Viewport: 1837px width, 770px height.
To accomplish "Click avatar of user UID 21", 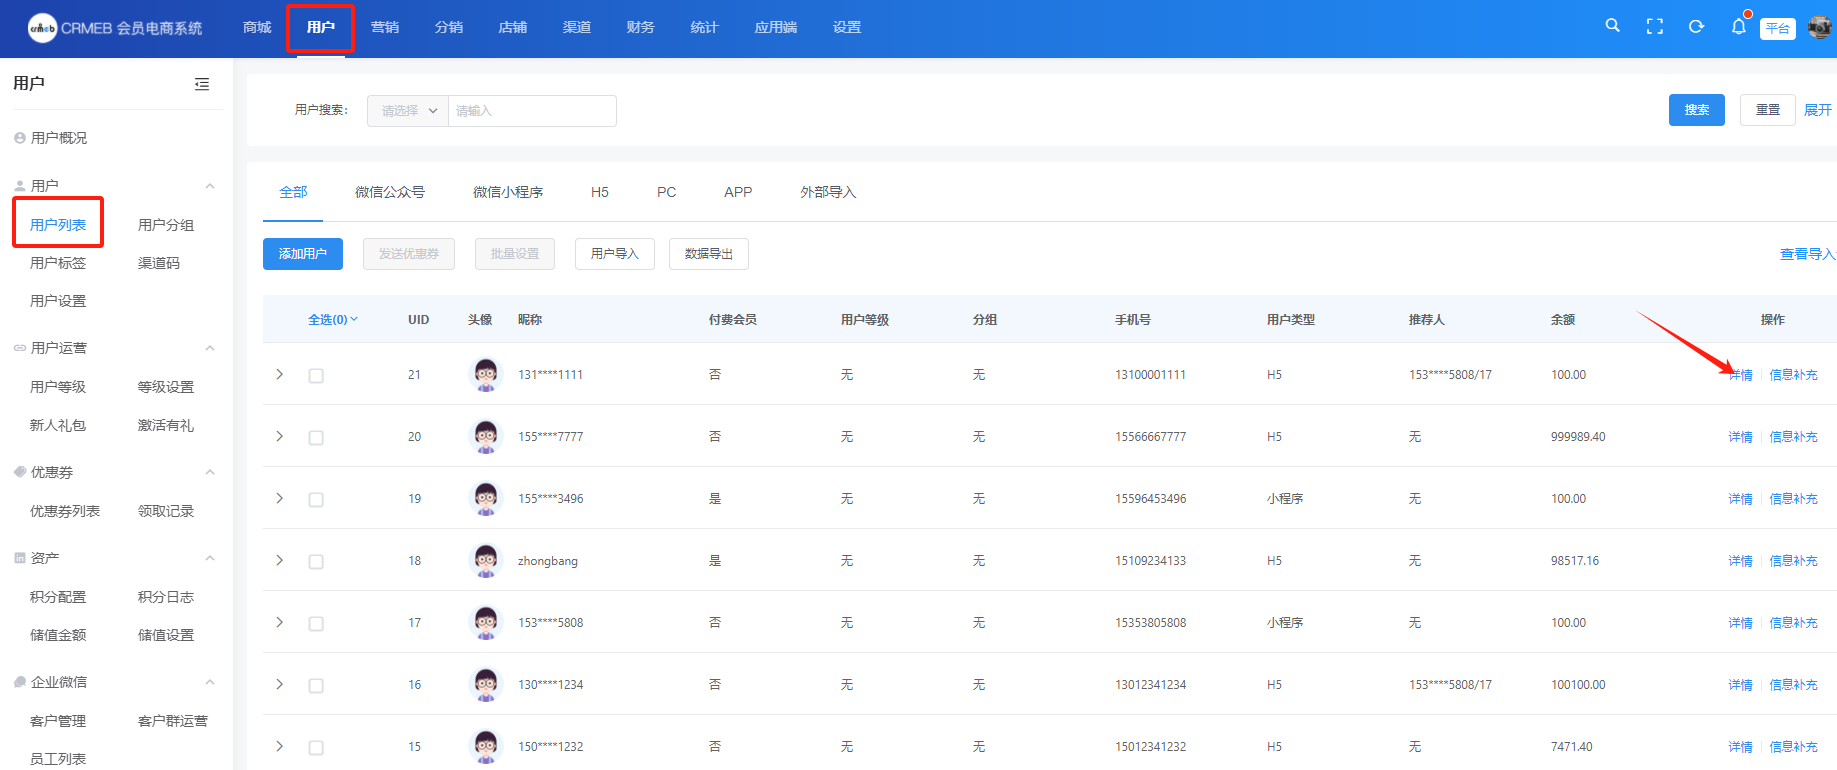I will 486,374.
